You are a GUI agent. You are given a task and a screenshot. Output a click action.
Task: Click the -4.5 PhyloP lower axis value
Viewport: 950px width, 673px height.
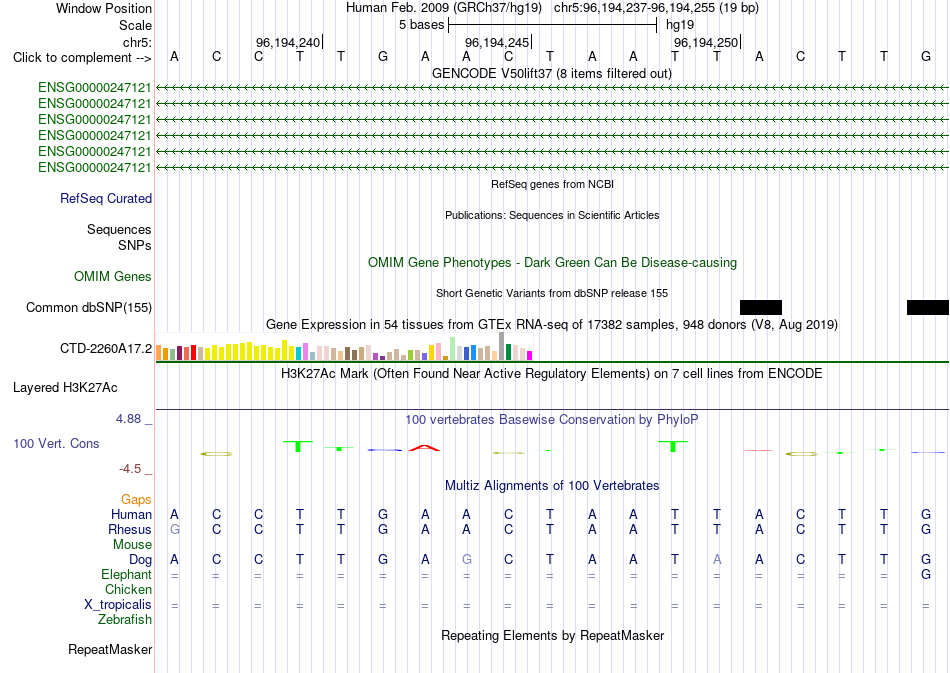[130, 468]
